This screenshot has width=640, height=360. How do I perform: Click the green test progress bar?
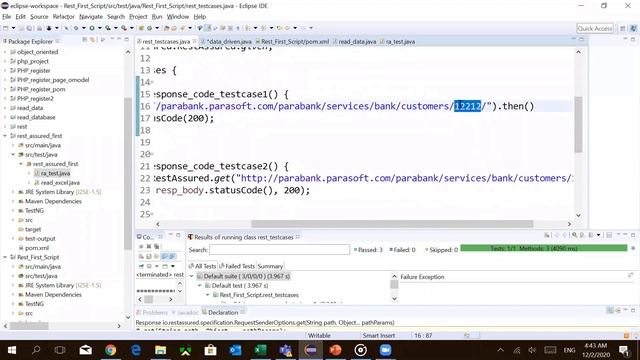(544, 248)
